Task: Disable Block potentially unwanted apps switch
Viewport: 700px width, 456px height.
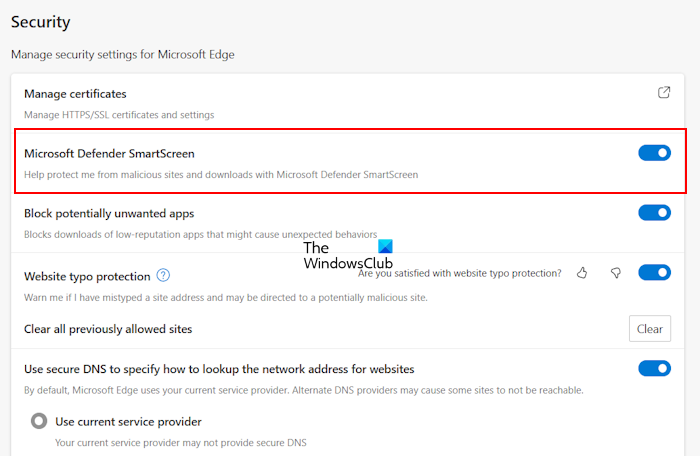Action: (654, 213)
